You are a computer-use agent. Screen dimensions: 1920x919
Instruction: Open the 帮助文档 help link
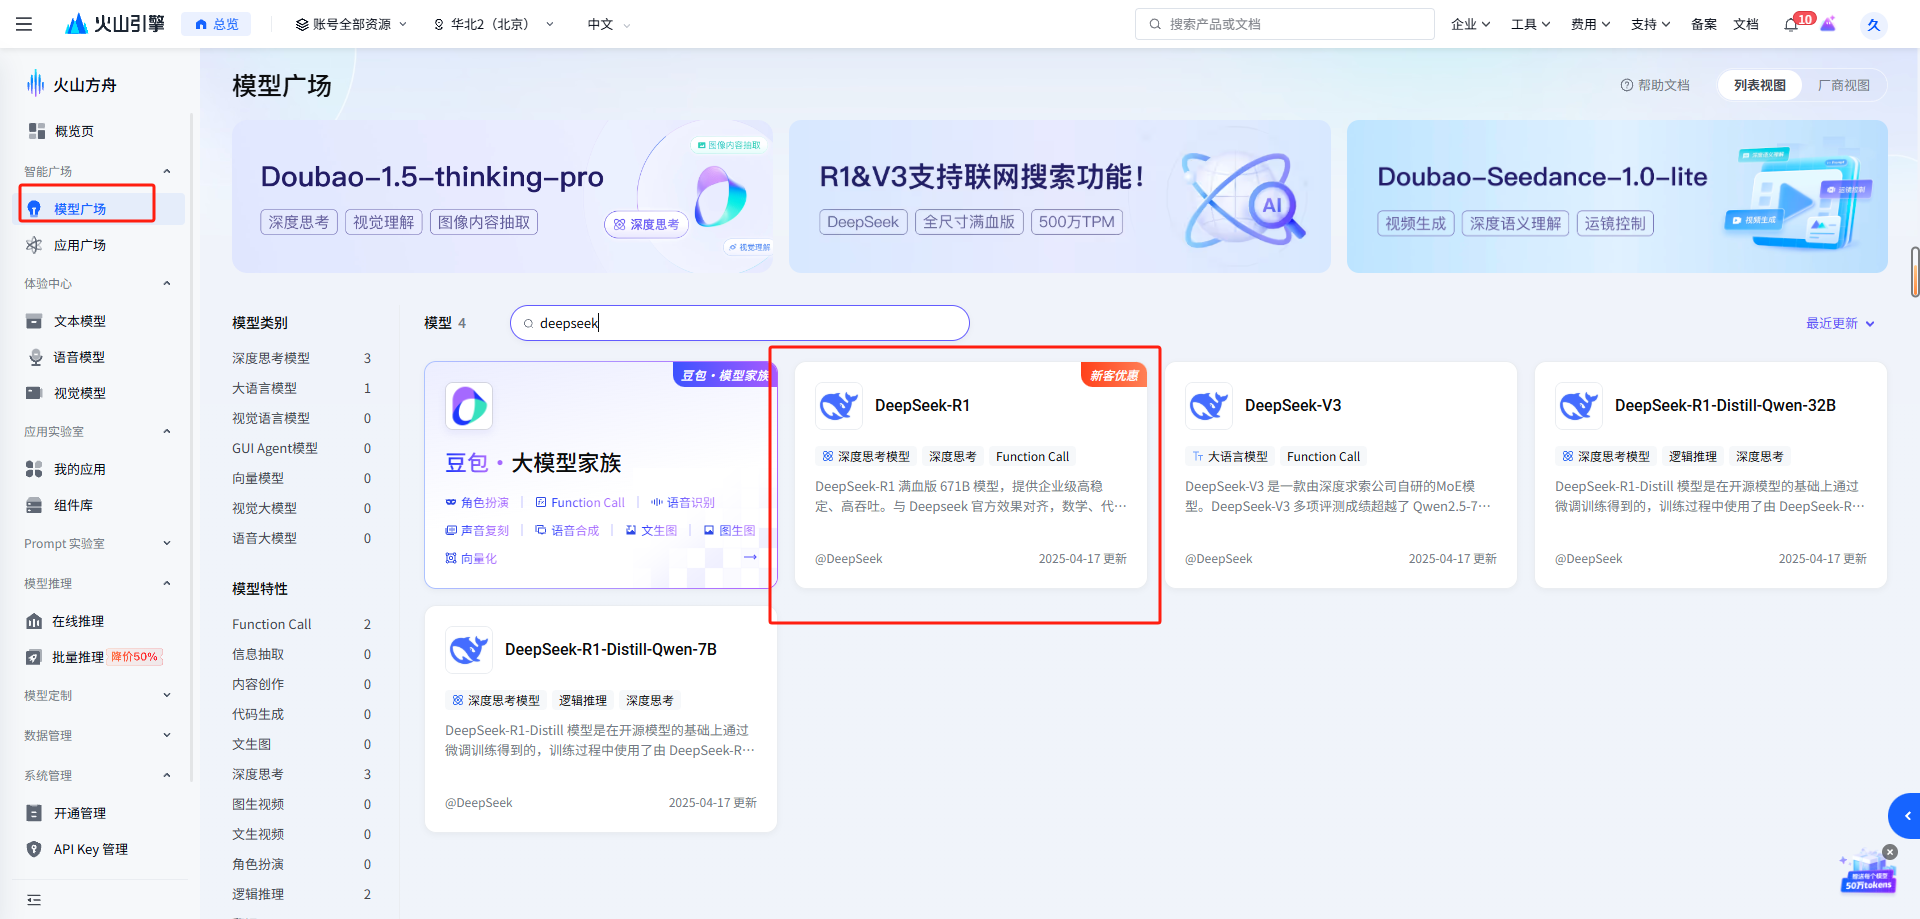click(x=1655, y=85)
